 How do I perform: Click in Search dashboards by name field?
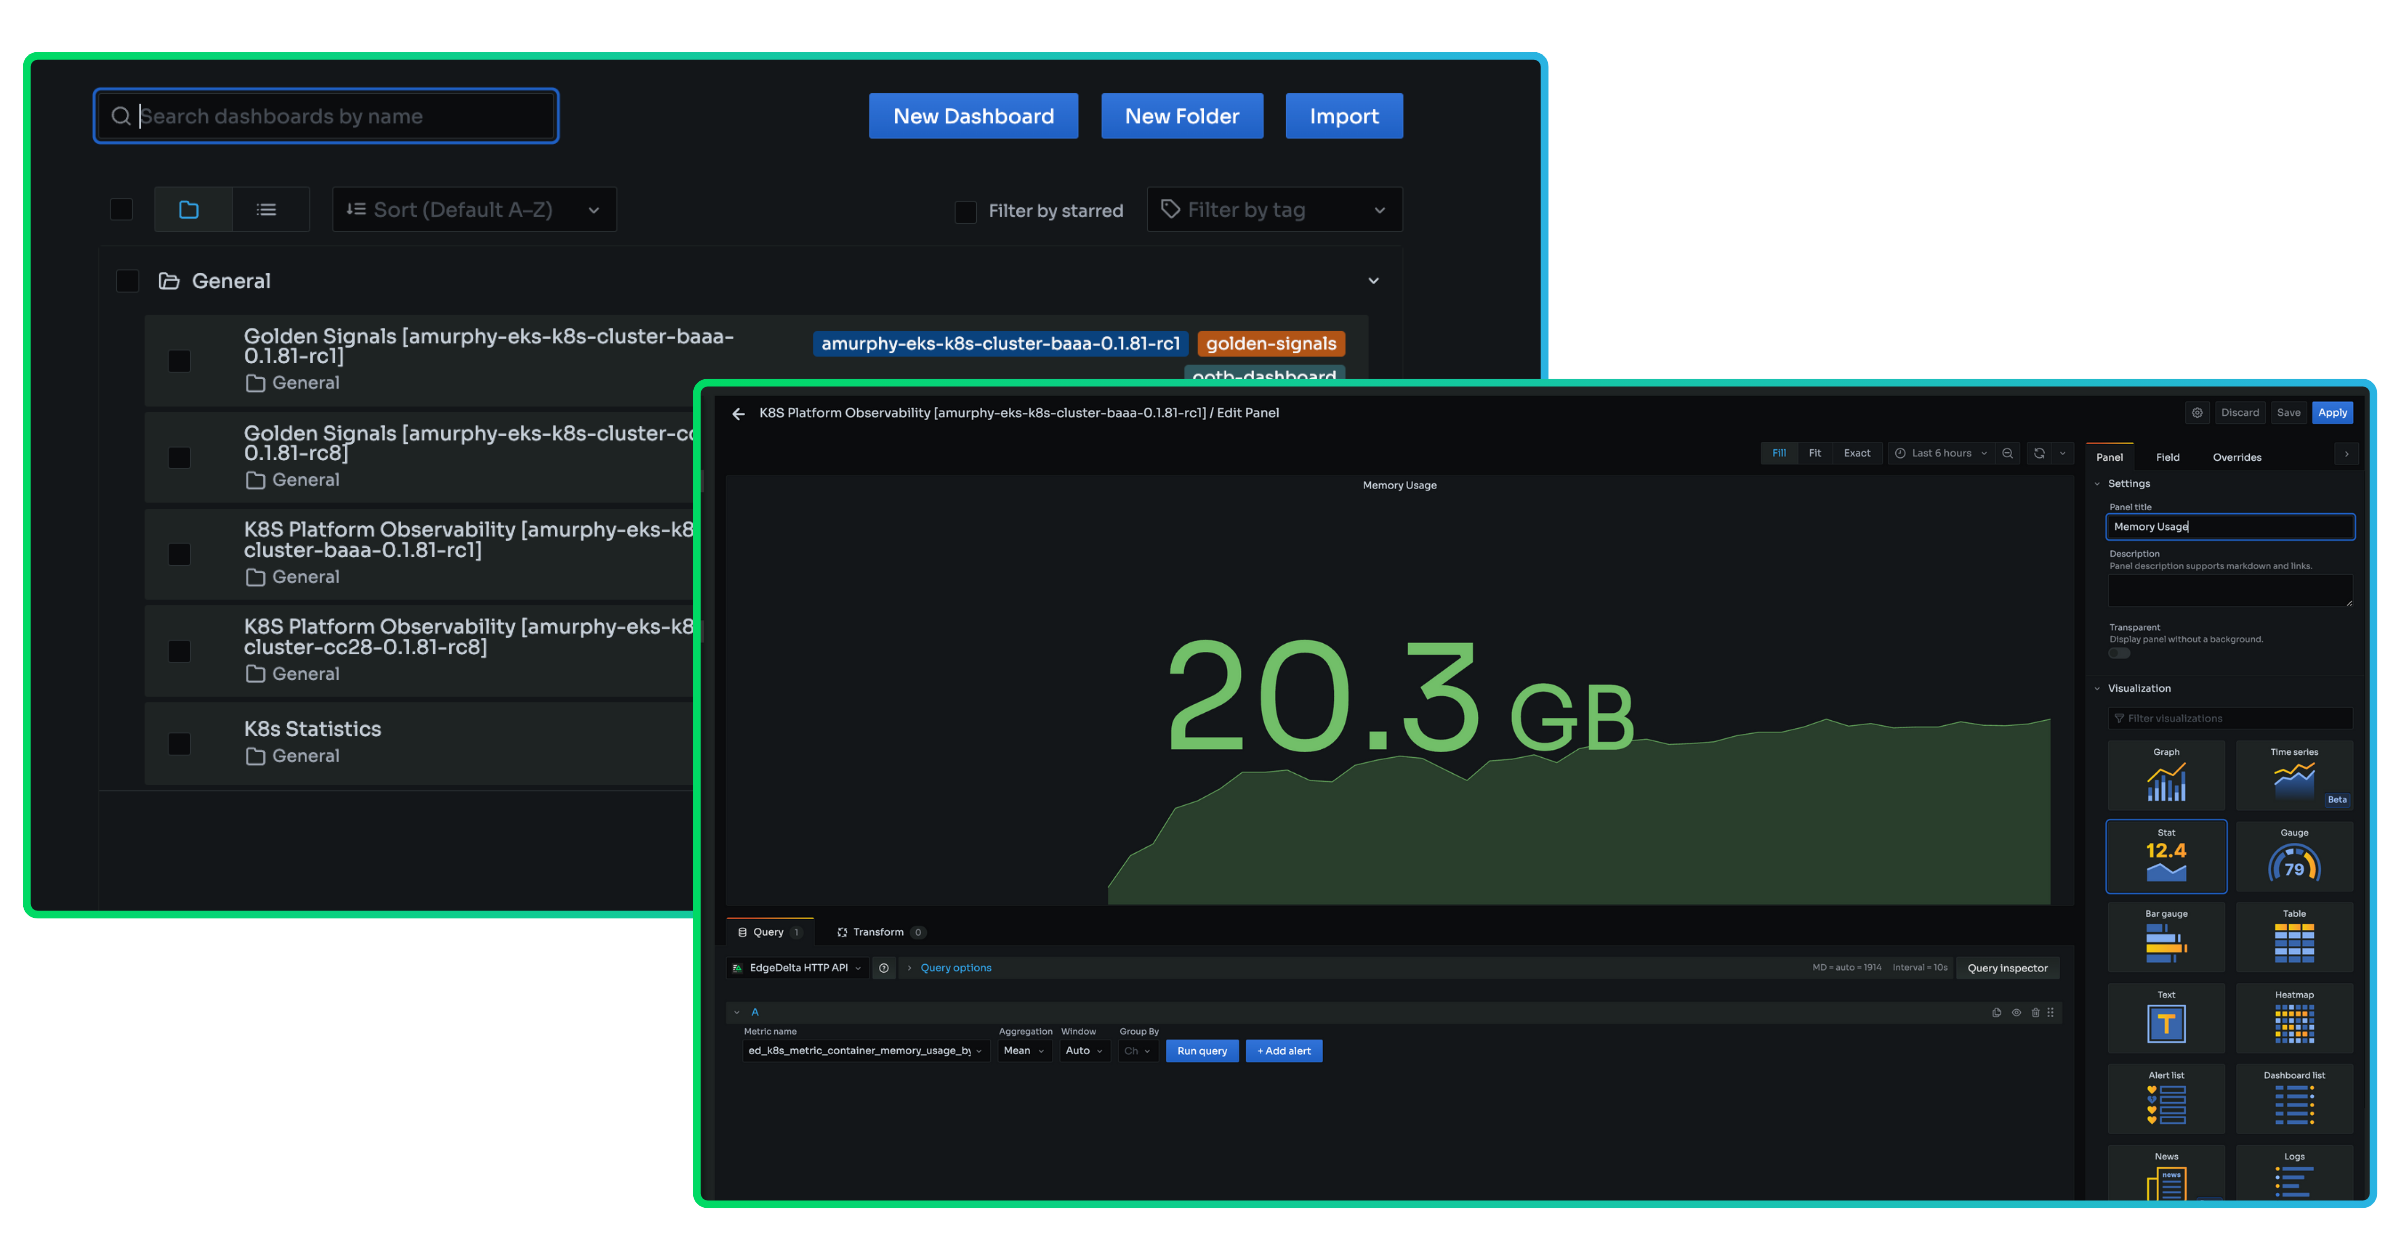(340, 117)
